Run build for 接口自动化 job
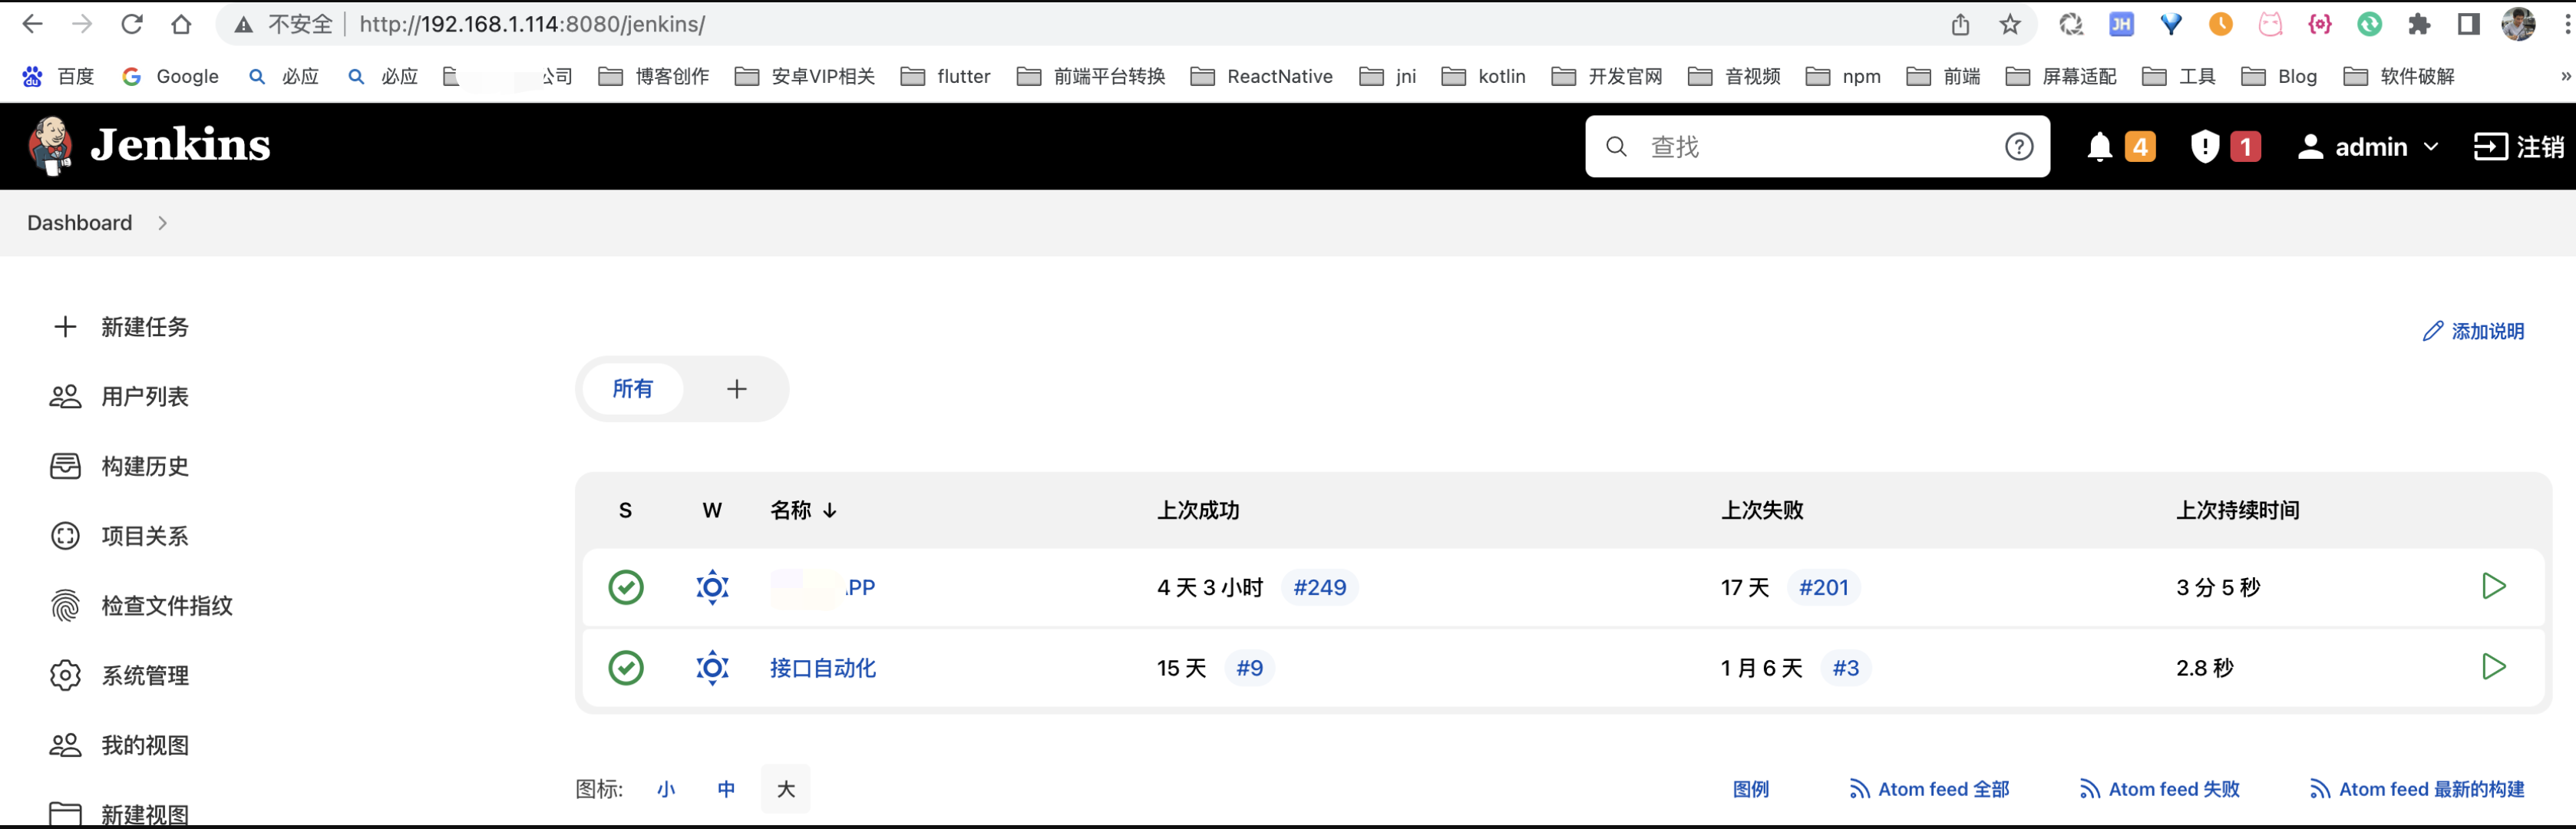This screenshot has width=2576, height=829. [2493, 667]
